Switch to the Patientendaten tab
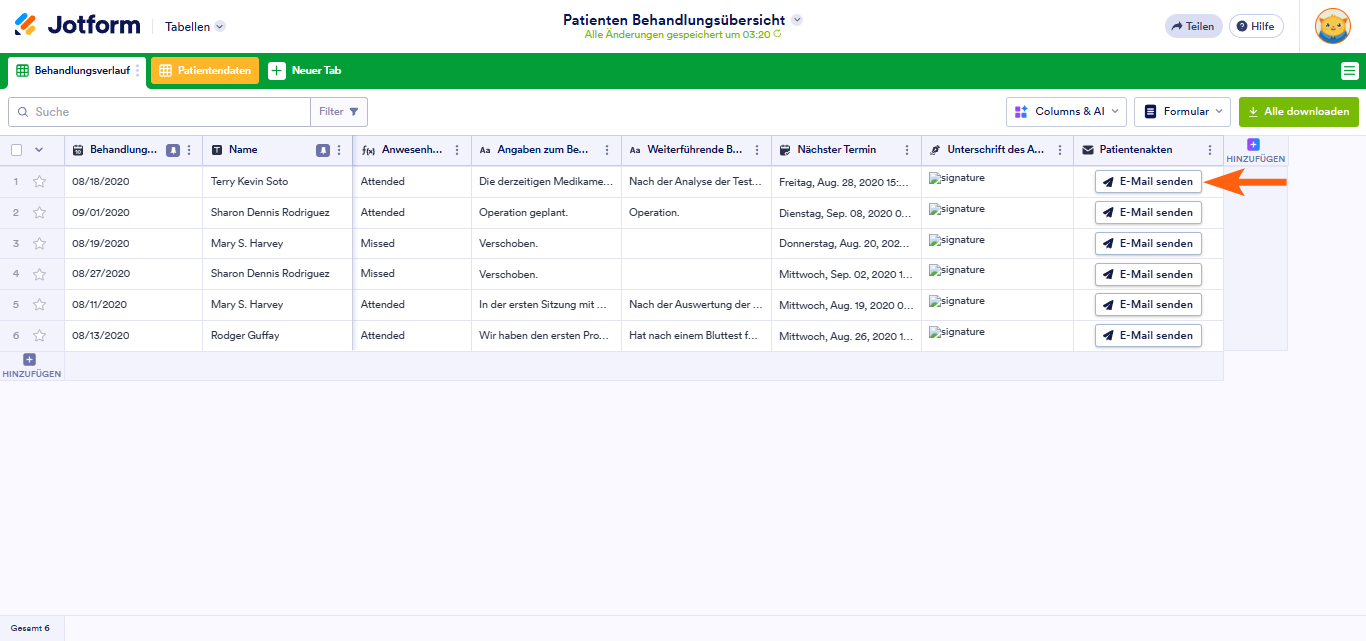This screenshot has height=641, width=1366. (204, 70)
